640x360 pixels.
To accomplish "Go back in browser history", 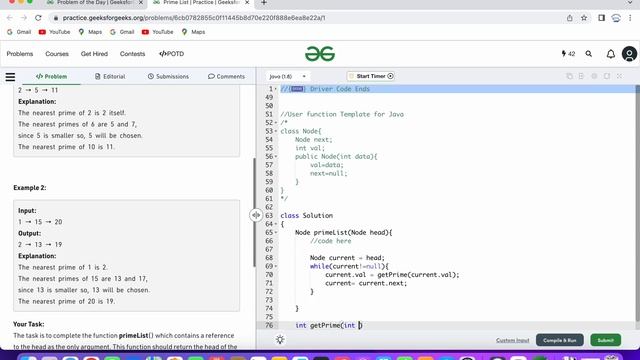I will [x=10, y=18].
